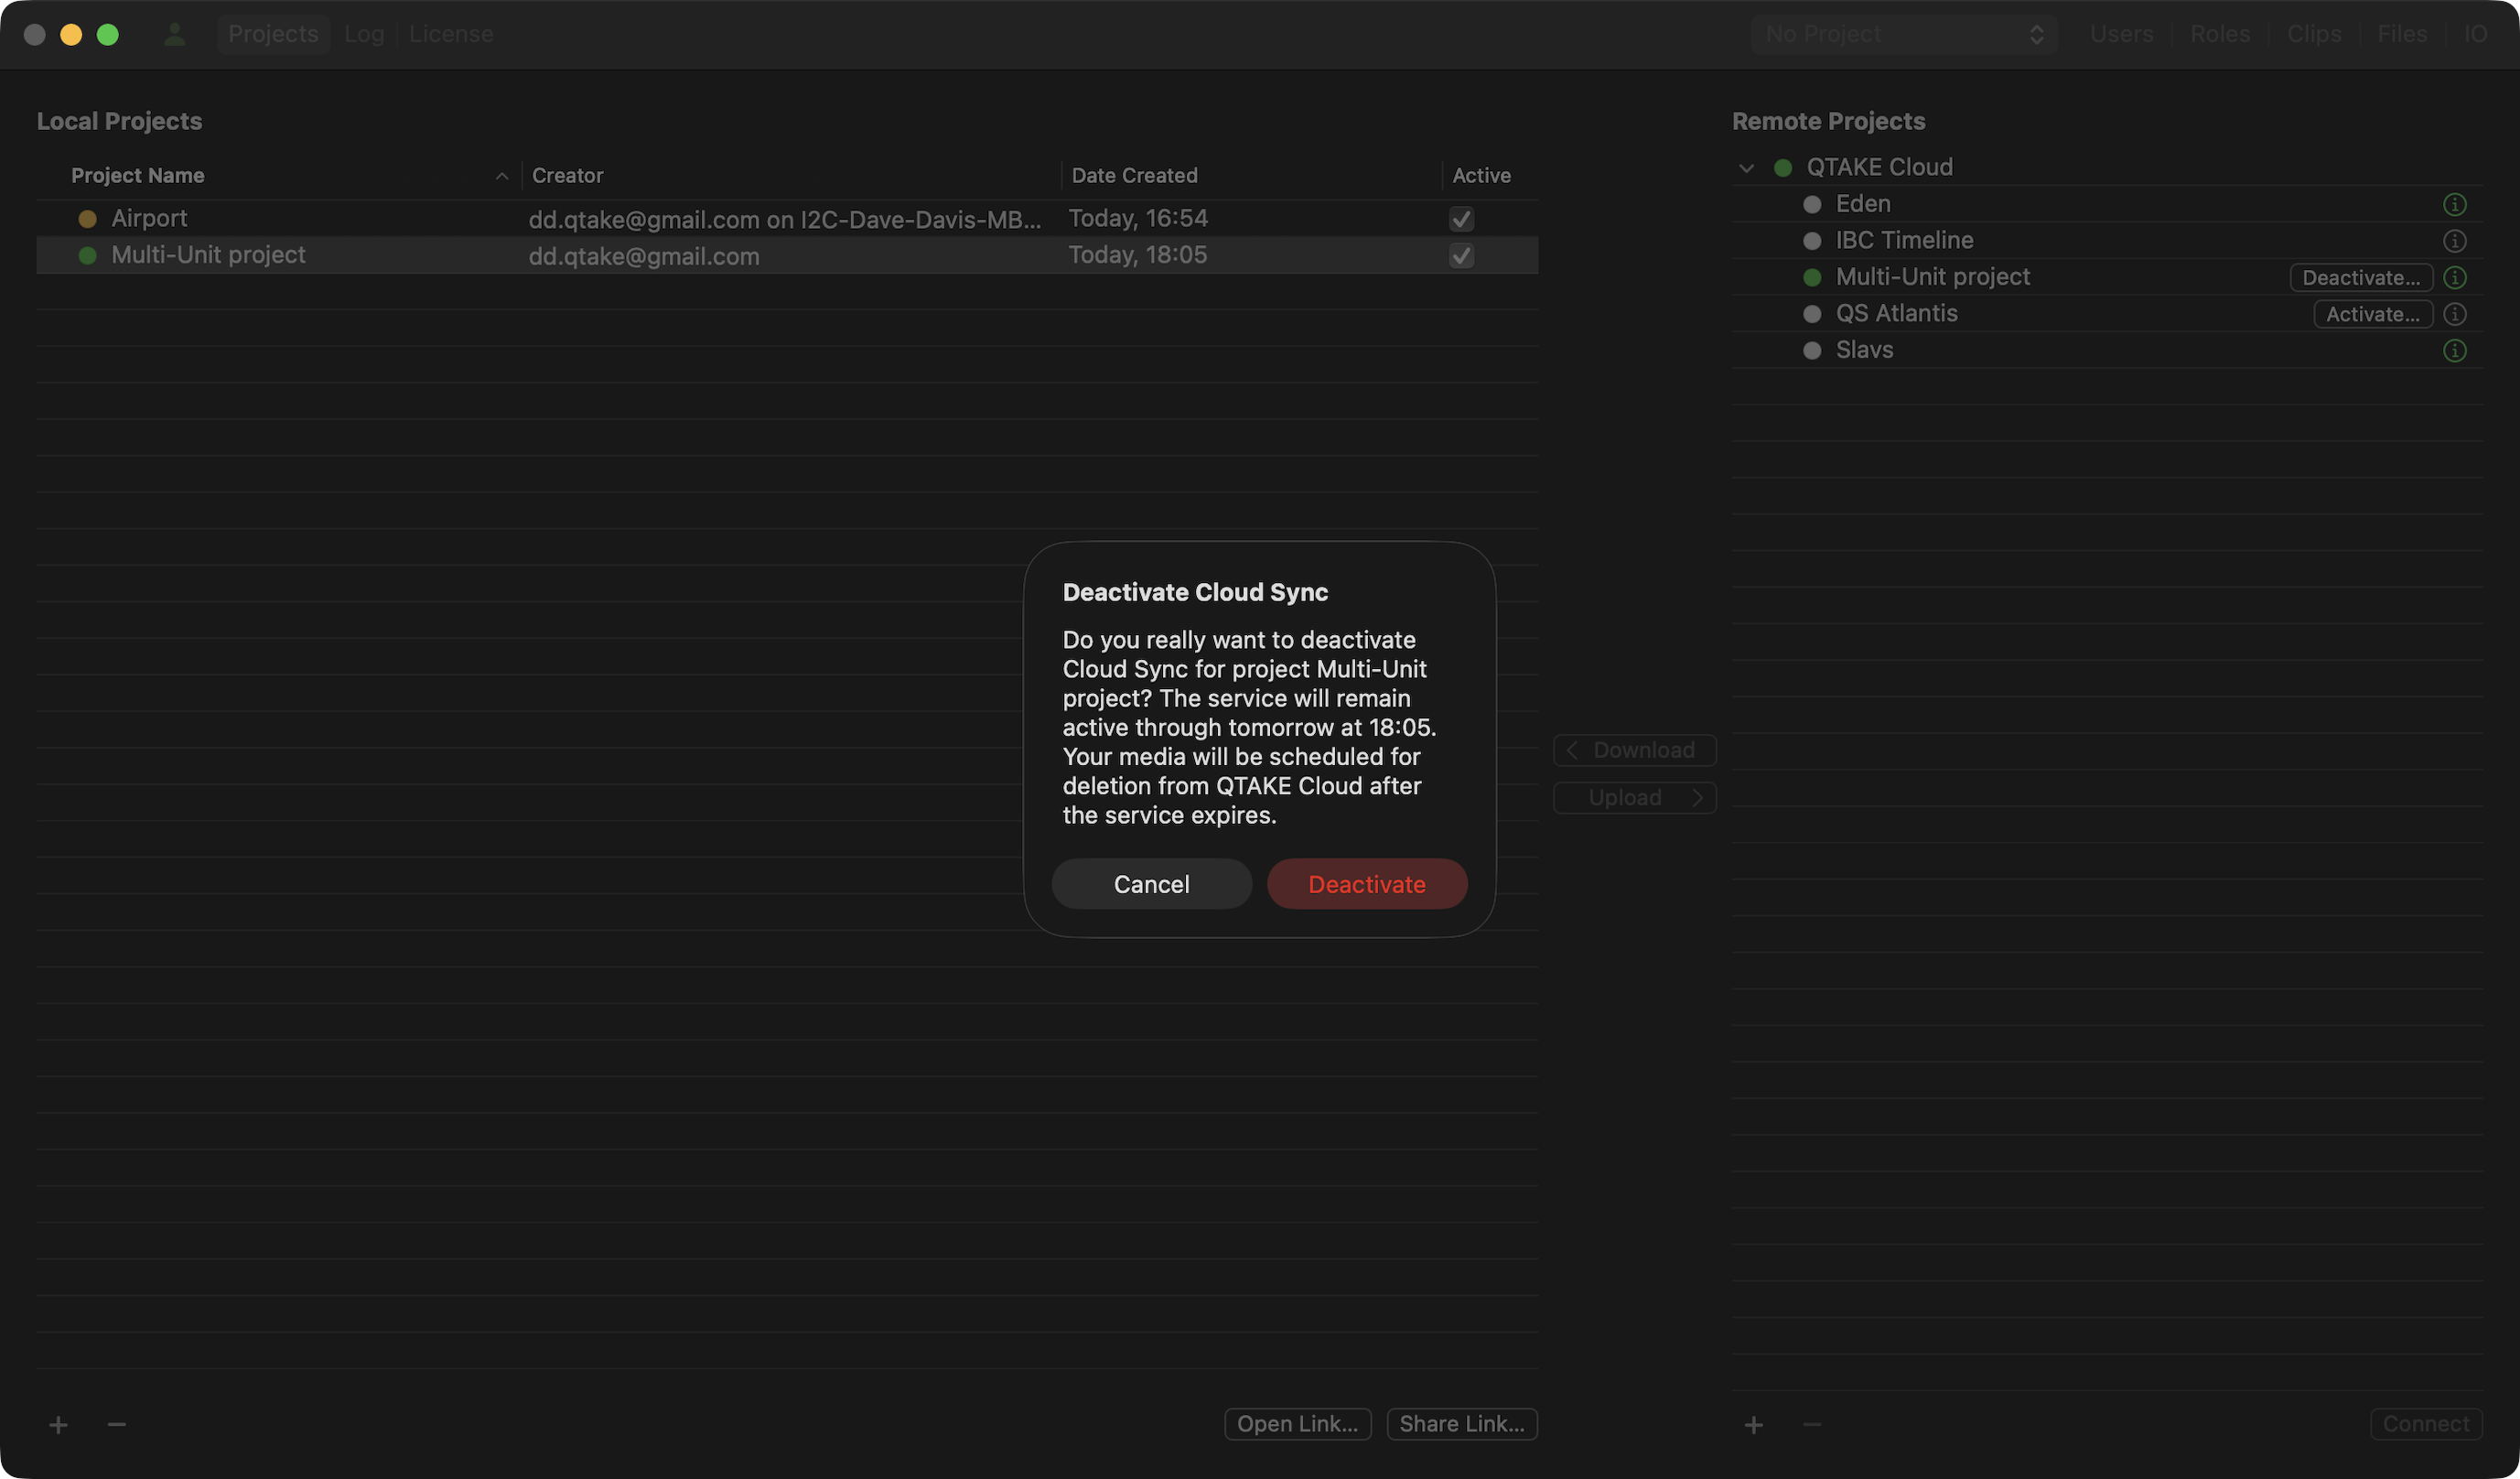Open info icon for Slavs project

coord(2454,350)
